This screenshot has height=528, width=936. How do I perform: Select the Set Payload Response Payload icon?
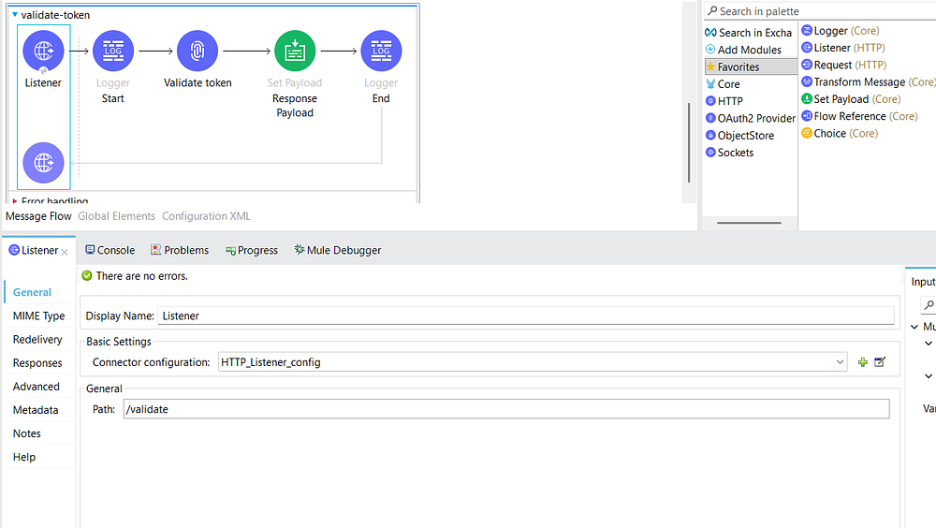(x=294, y=51)
